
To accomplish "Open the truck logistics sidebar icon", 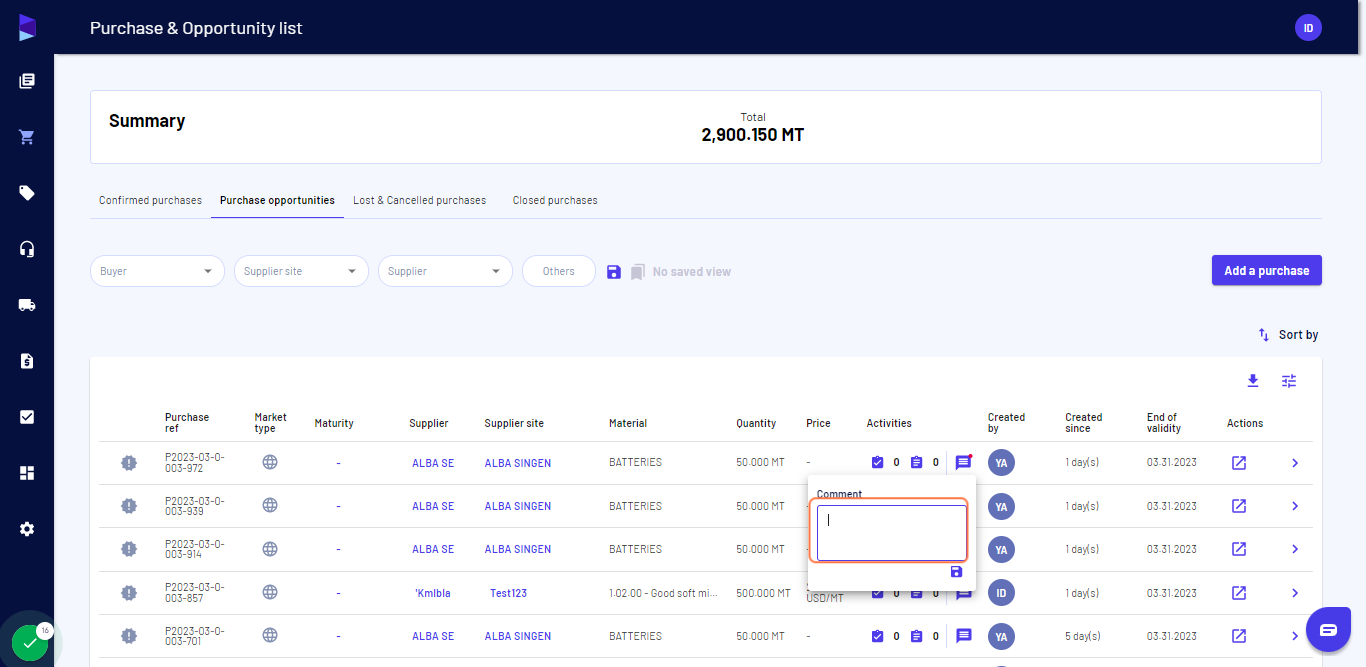I will point(27,305).
